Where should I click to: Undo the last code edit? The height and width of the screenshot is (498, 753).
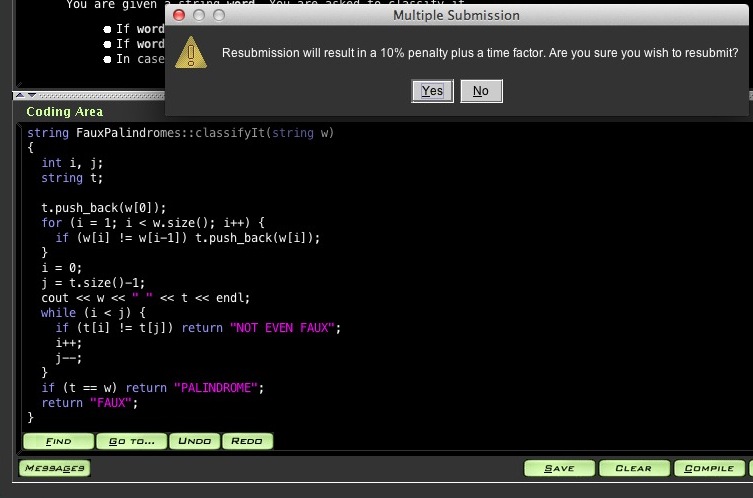click(195, 440)
